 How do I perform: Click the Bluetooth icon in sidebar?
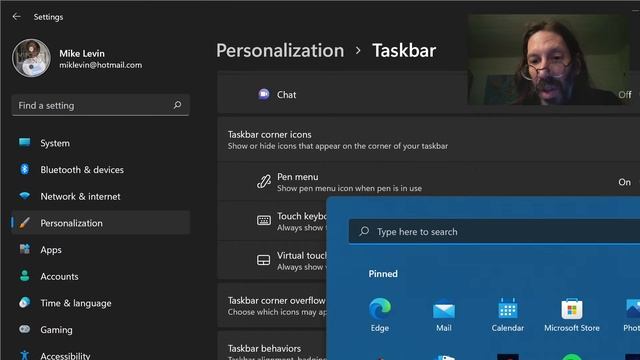click(x=24, y=169)
